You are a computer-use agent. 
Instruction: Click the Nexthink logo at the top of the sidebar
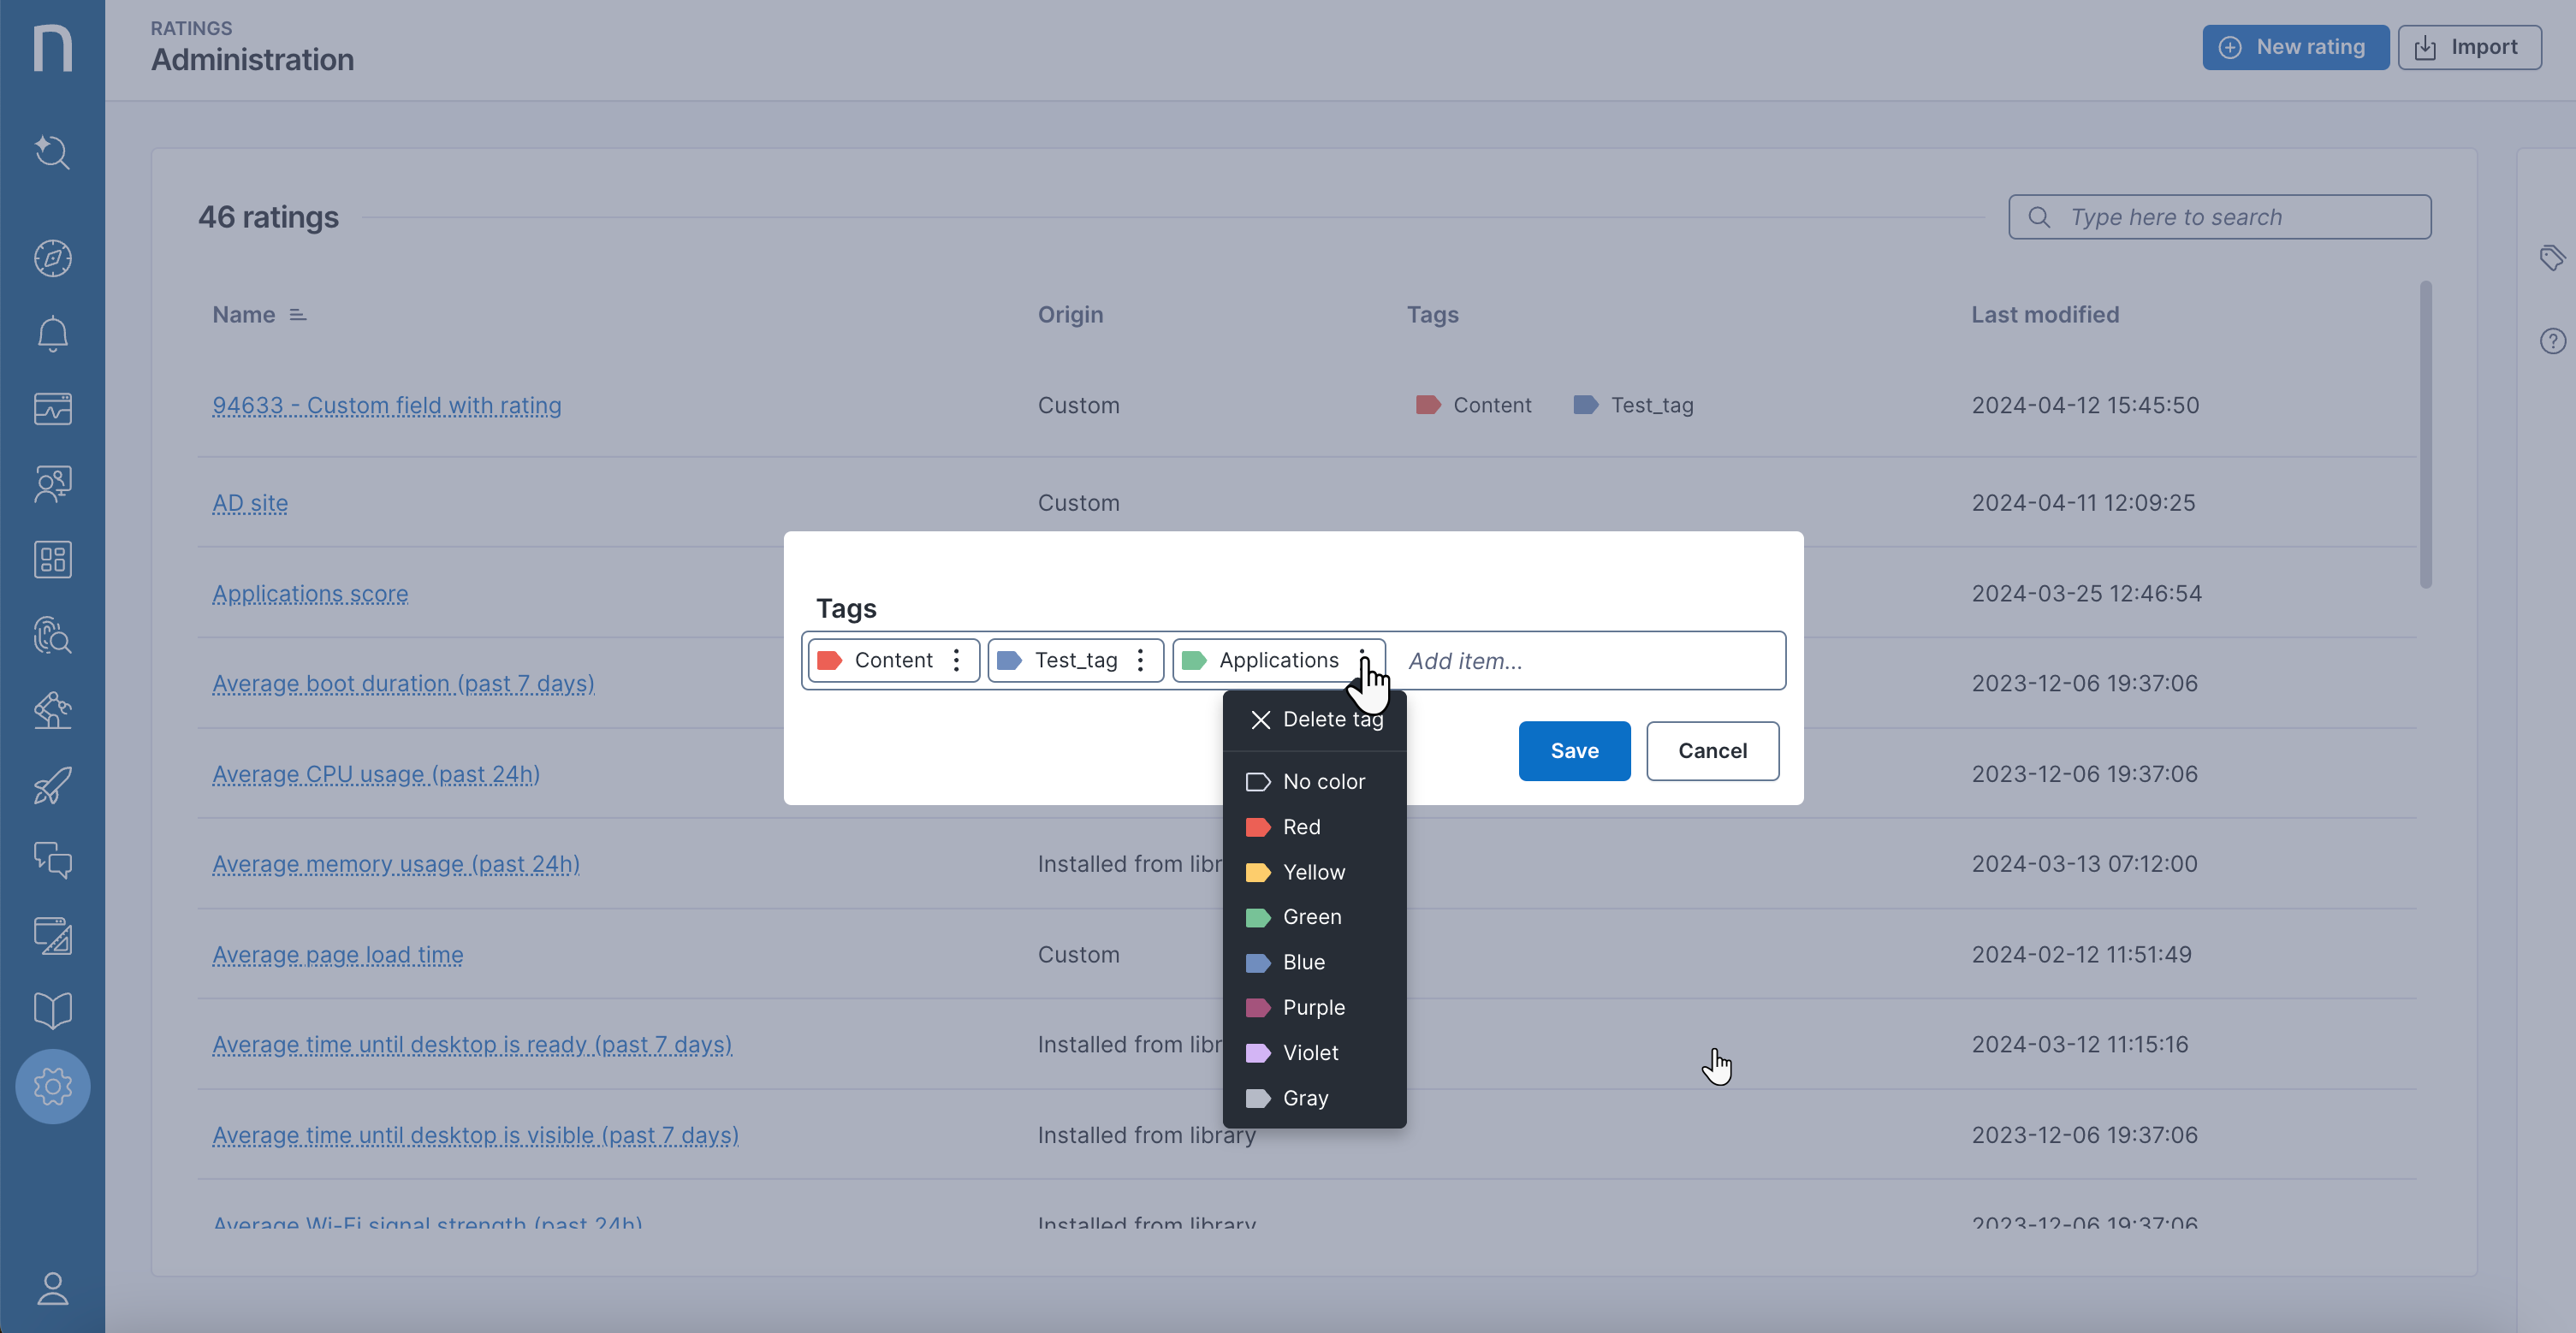52,48
